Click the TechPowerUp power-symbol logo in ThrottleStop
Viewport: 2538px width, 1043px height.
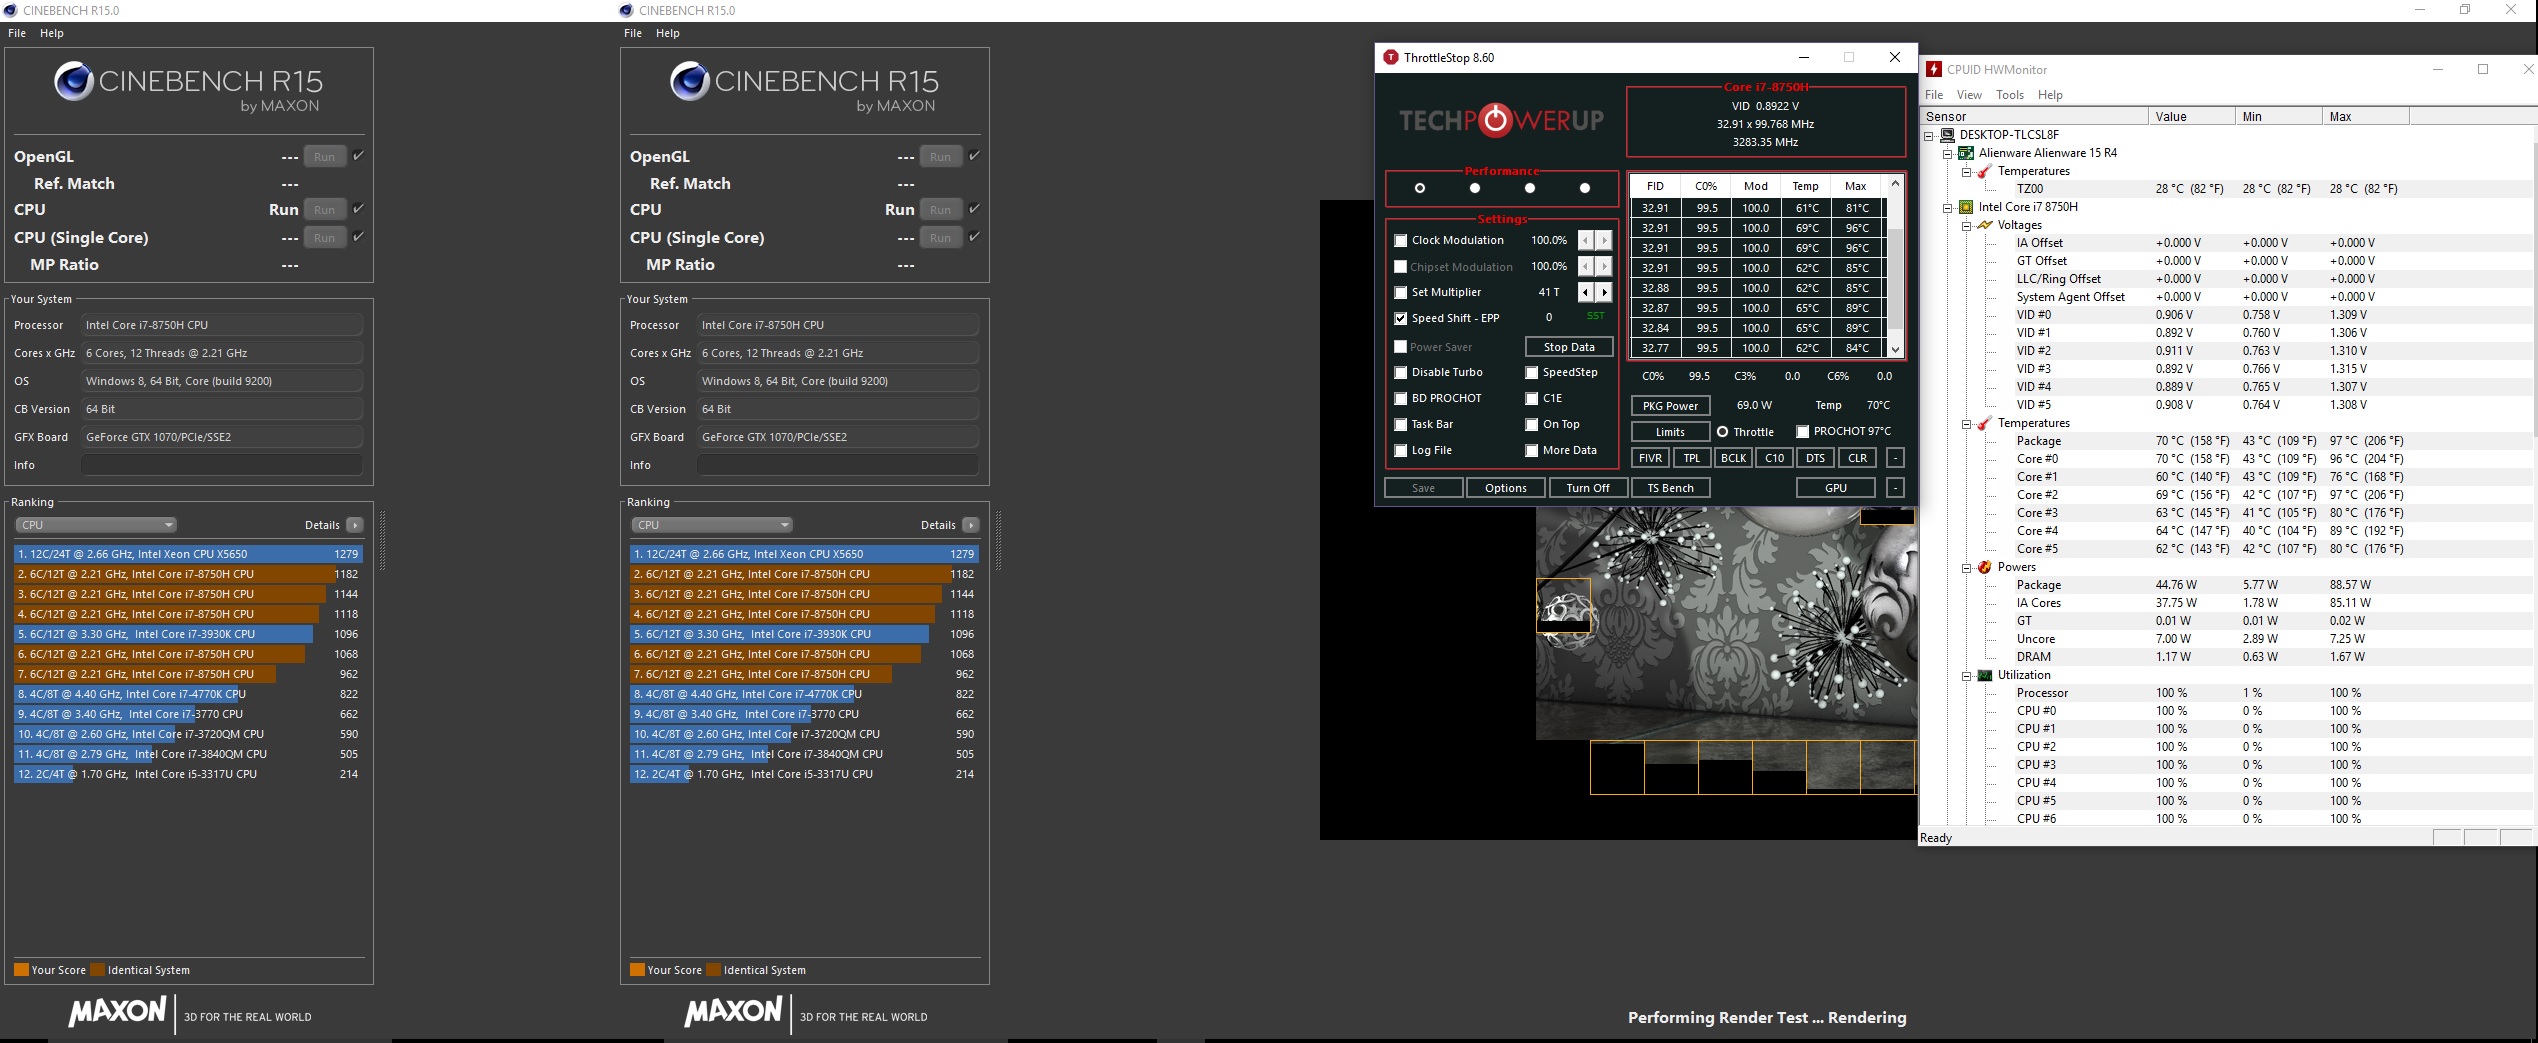click(1496, 120)
